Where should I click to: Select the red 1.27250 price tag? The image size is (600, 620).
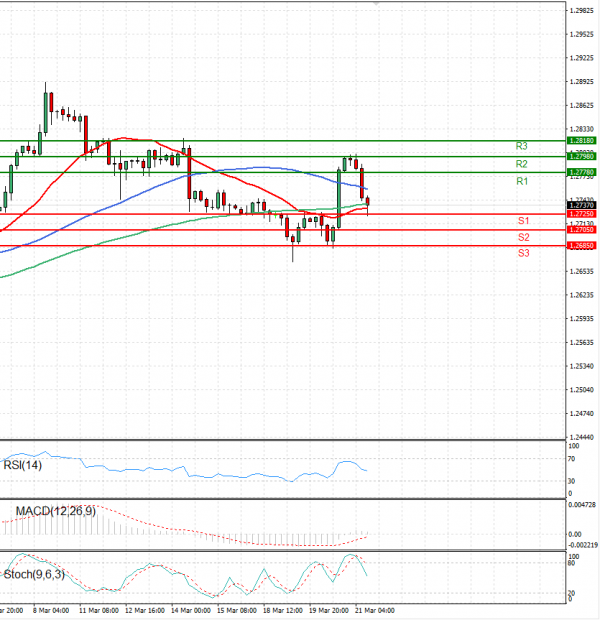tap(581, 214)
